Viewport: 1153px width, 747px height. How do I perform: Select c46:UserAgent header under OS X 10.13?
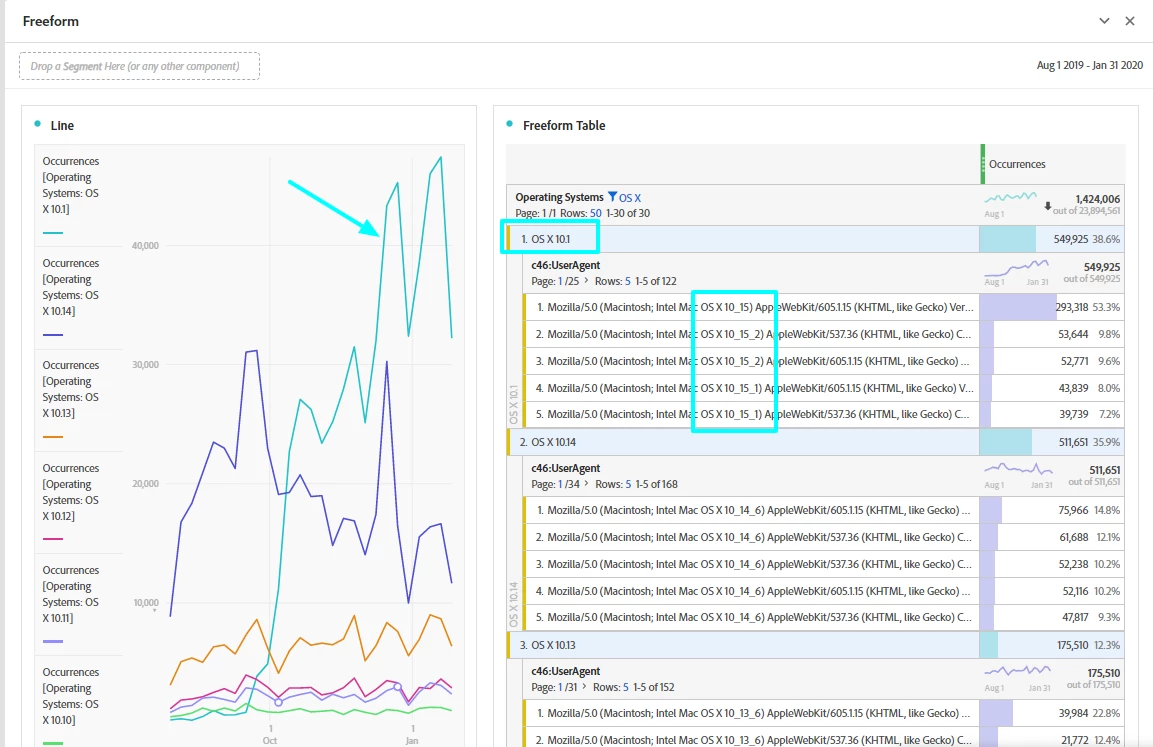click(x=565, y=671)
